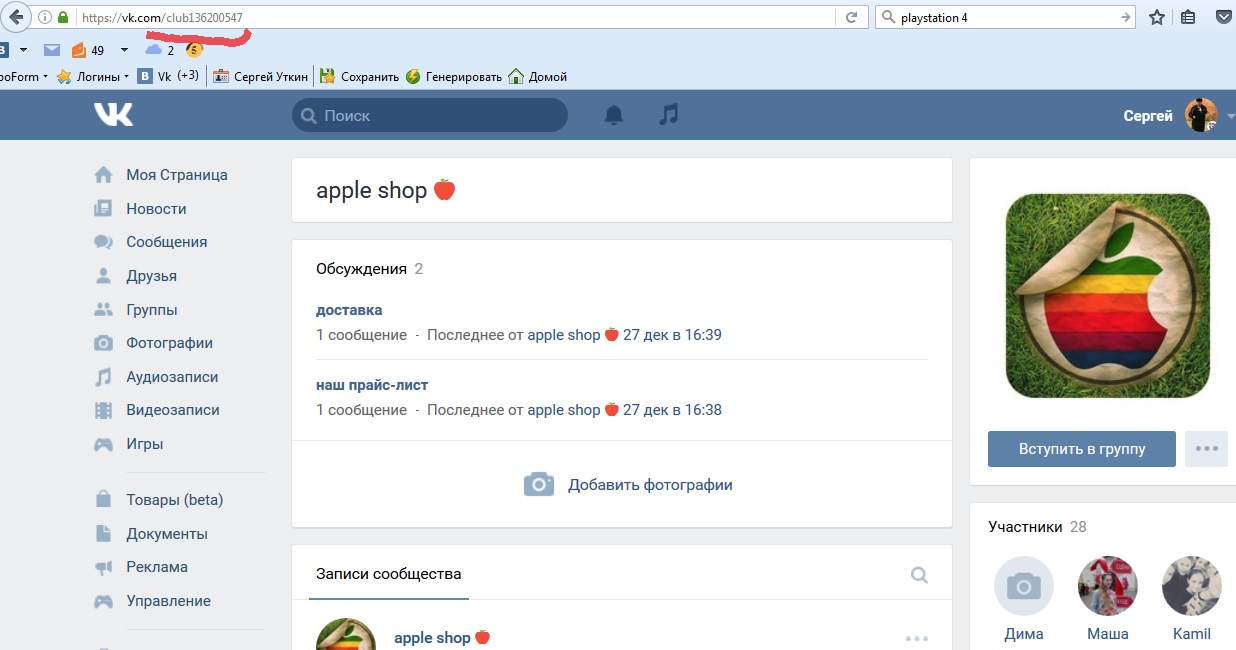
Task: Open the Участники members heading
Action: 1025,527
